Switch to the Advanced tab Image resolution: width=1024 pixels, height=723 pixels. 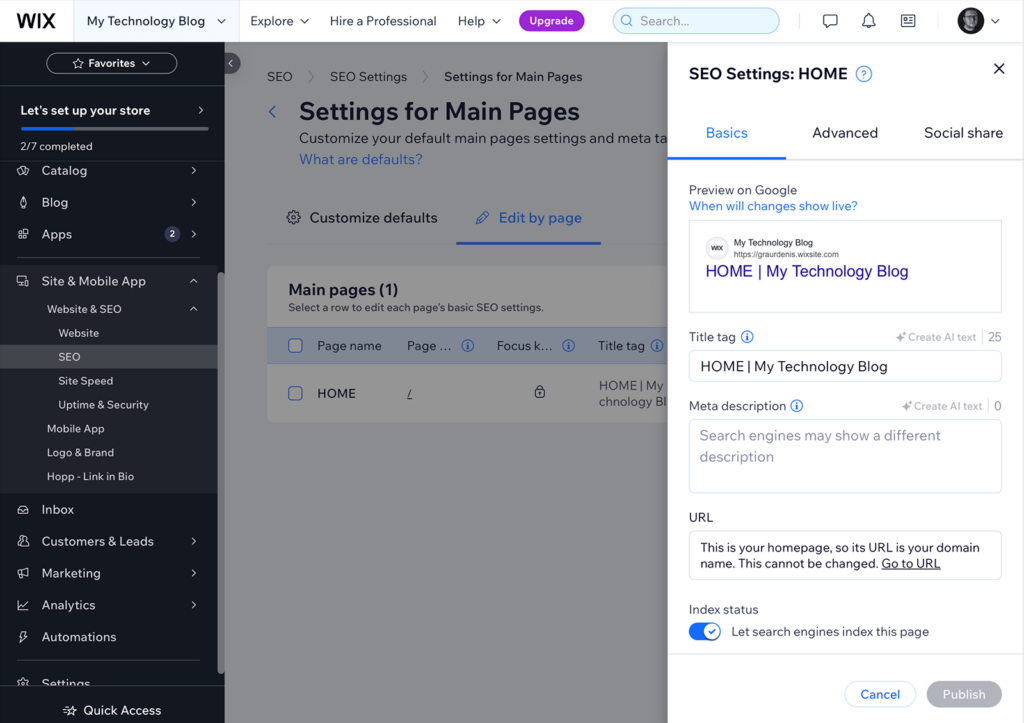click(x=844, y=133)
